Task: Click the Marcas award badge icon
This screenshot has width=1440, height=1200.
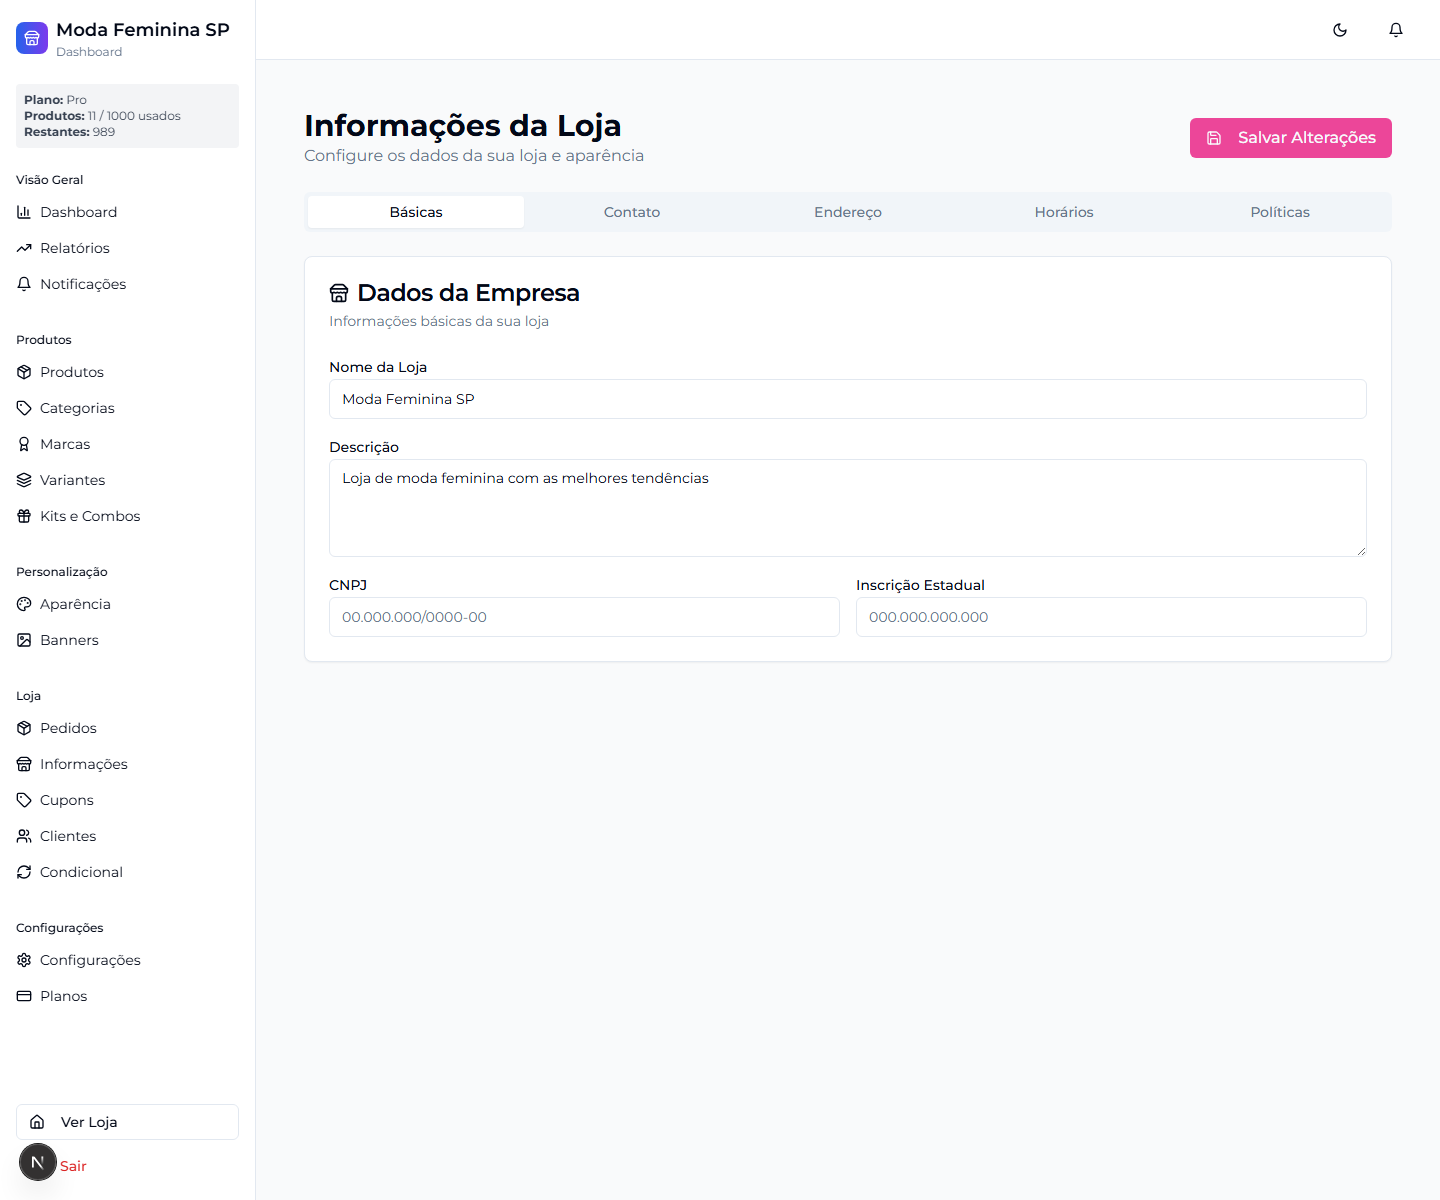Action: point(24,444)
